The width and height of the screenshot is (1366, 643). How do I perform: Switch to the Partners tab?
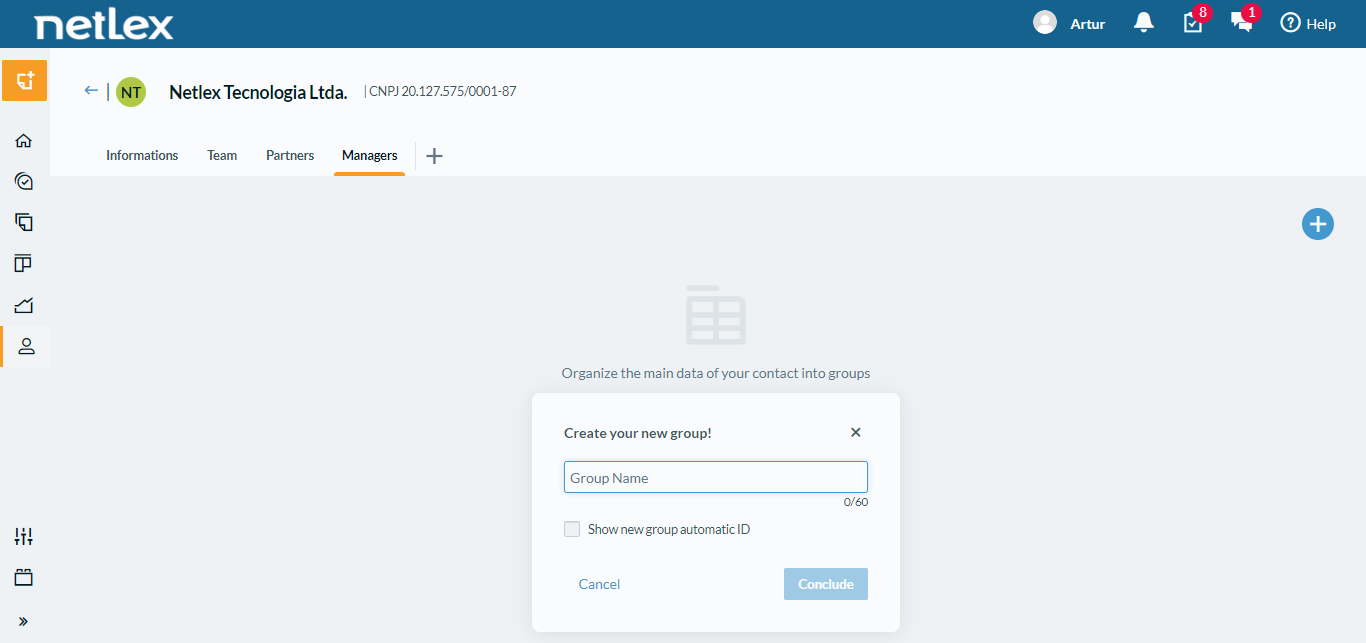point(290,155)
